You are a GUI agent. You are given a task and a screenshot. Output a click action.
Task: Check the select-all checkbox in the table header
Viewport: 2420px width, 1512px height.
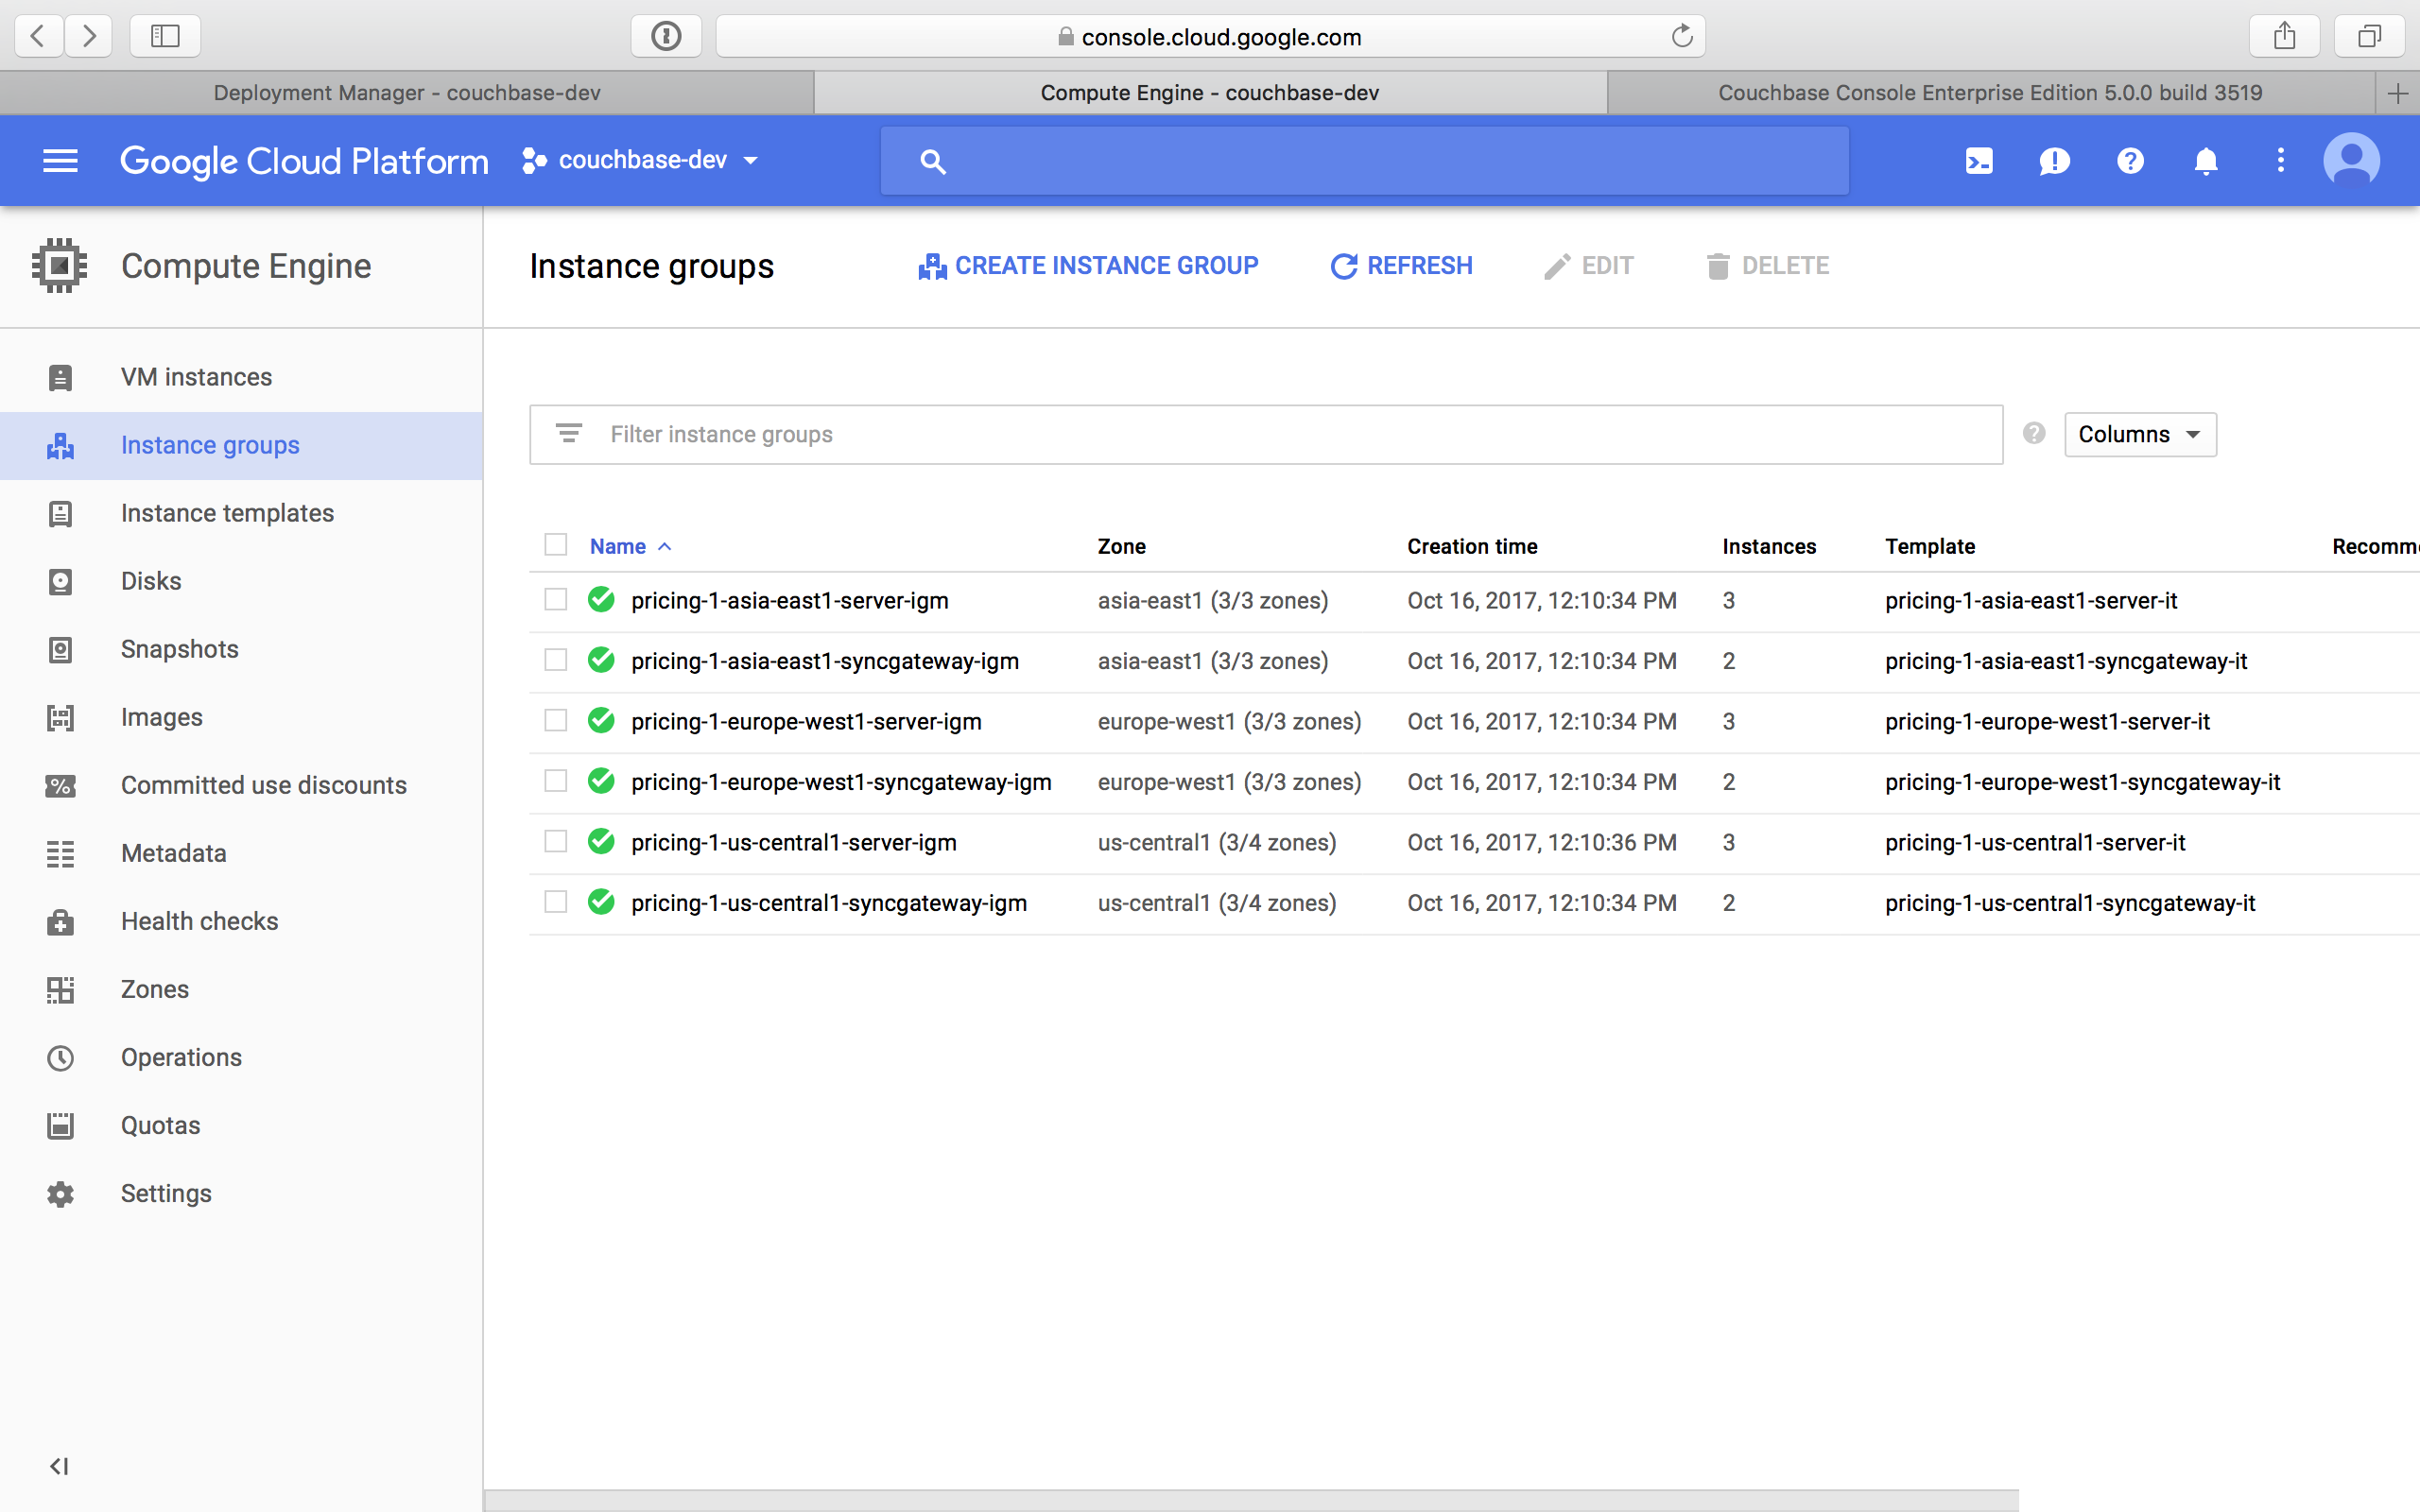tap(556, 544)
